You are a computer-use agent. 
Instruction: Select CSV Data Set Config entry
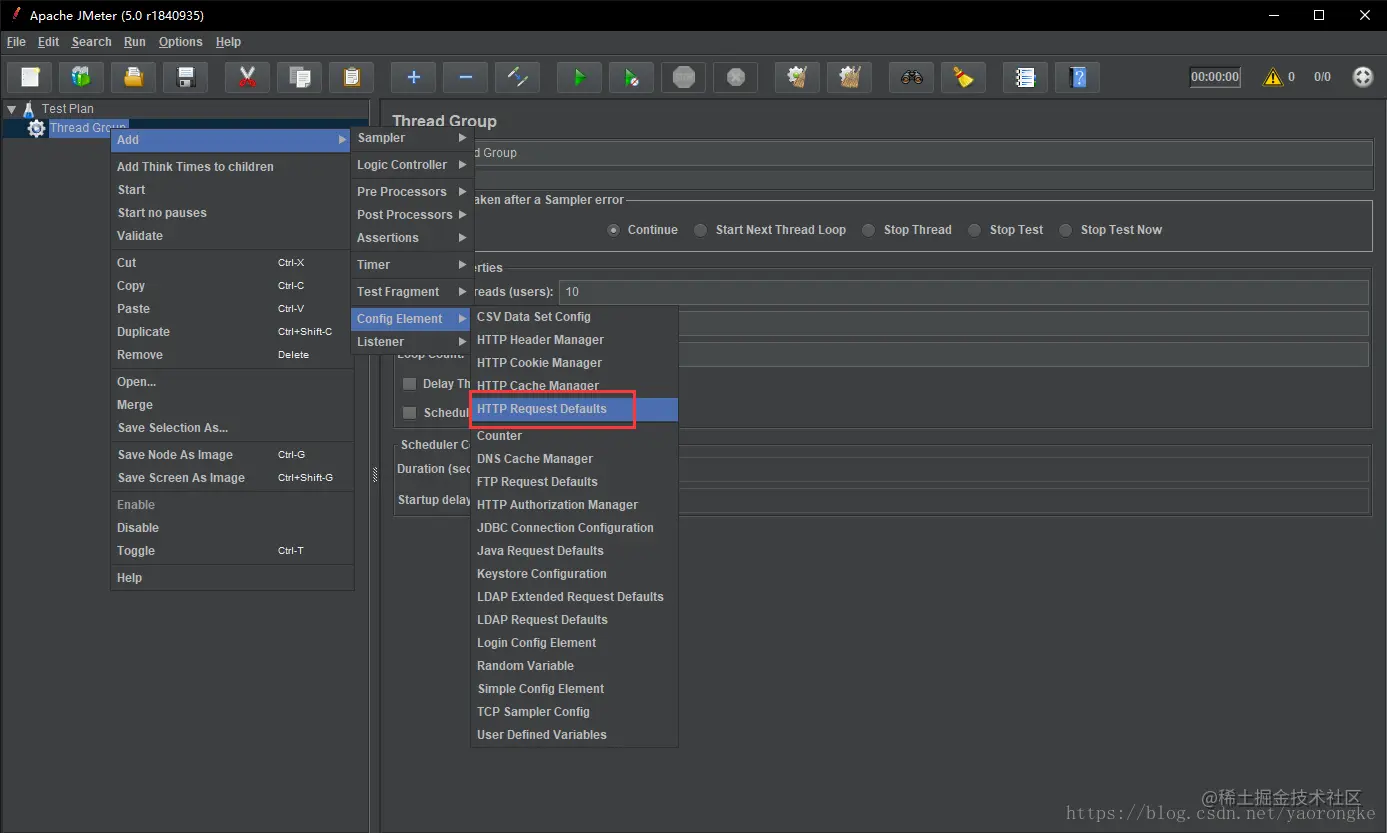point(575,317)
